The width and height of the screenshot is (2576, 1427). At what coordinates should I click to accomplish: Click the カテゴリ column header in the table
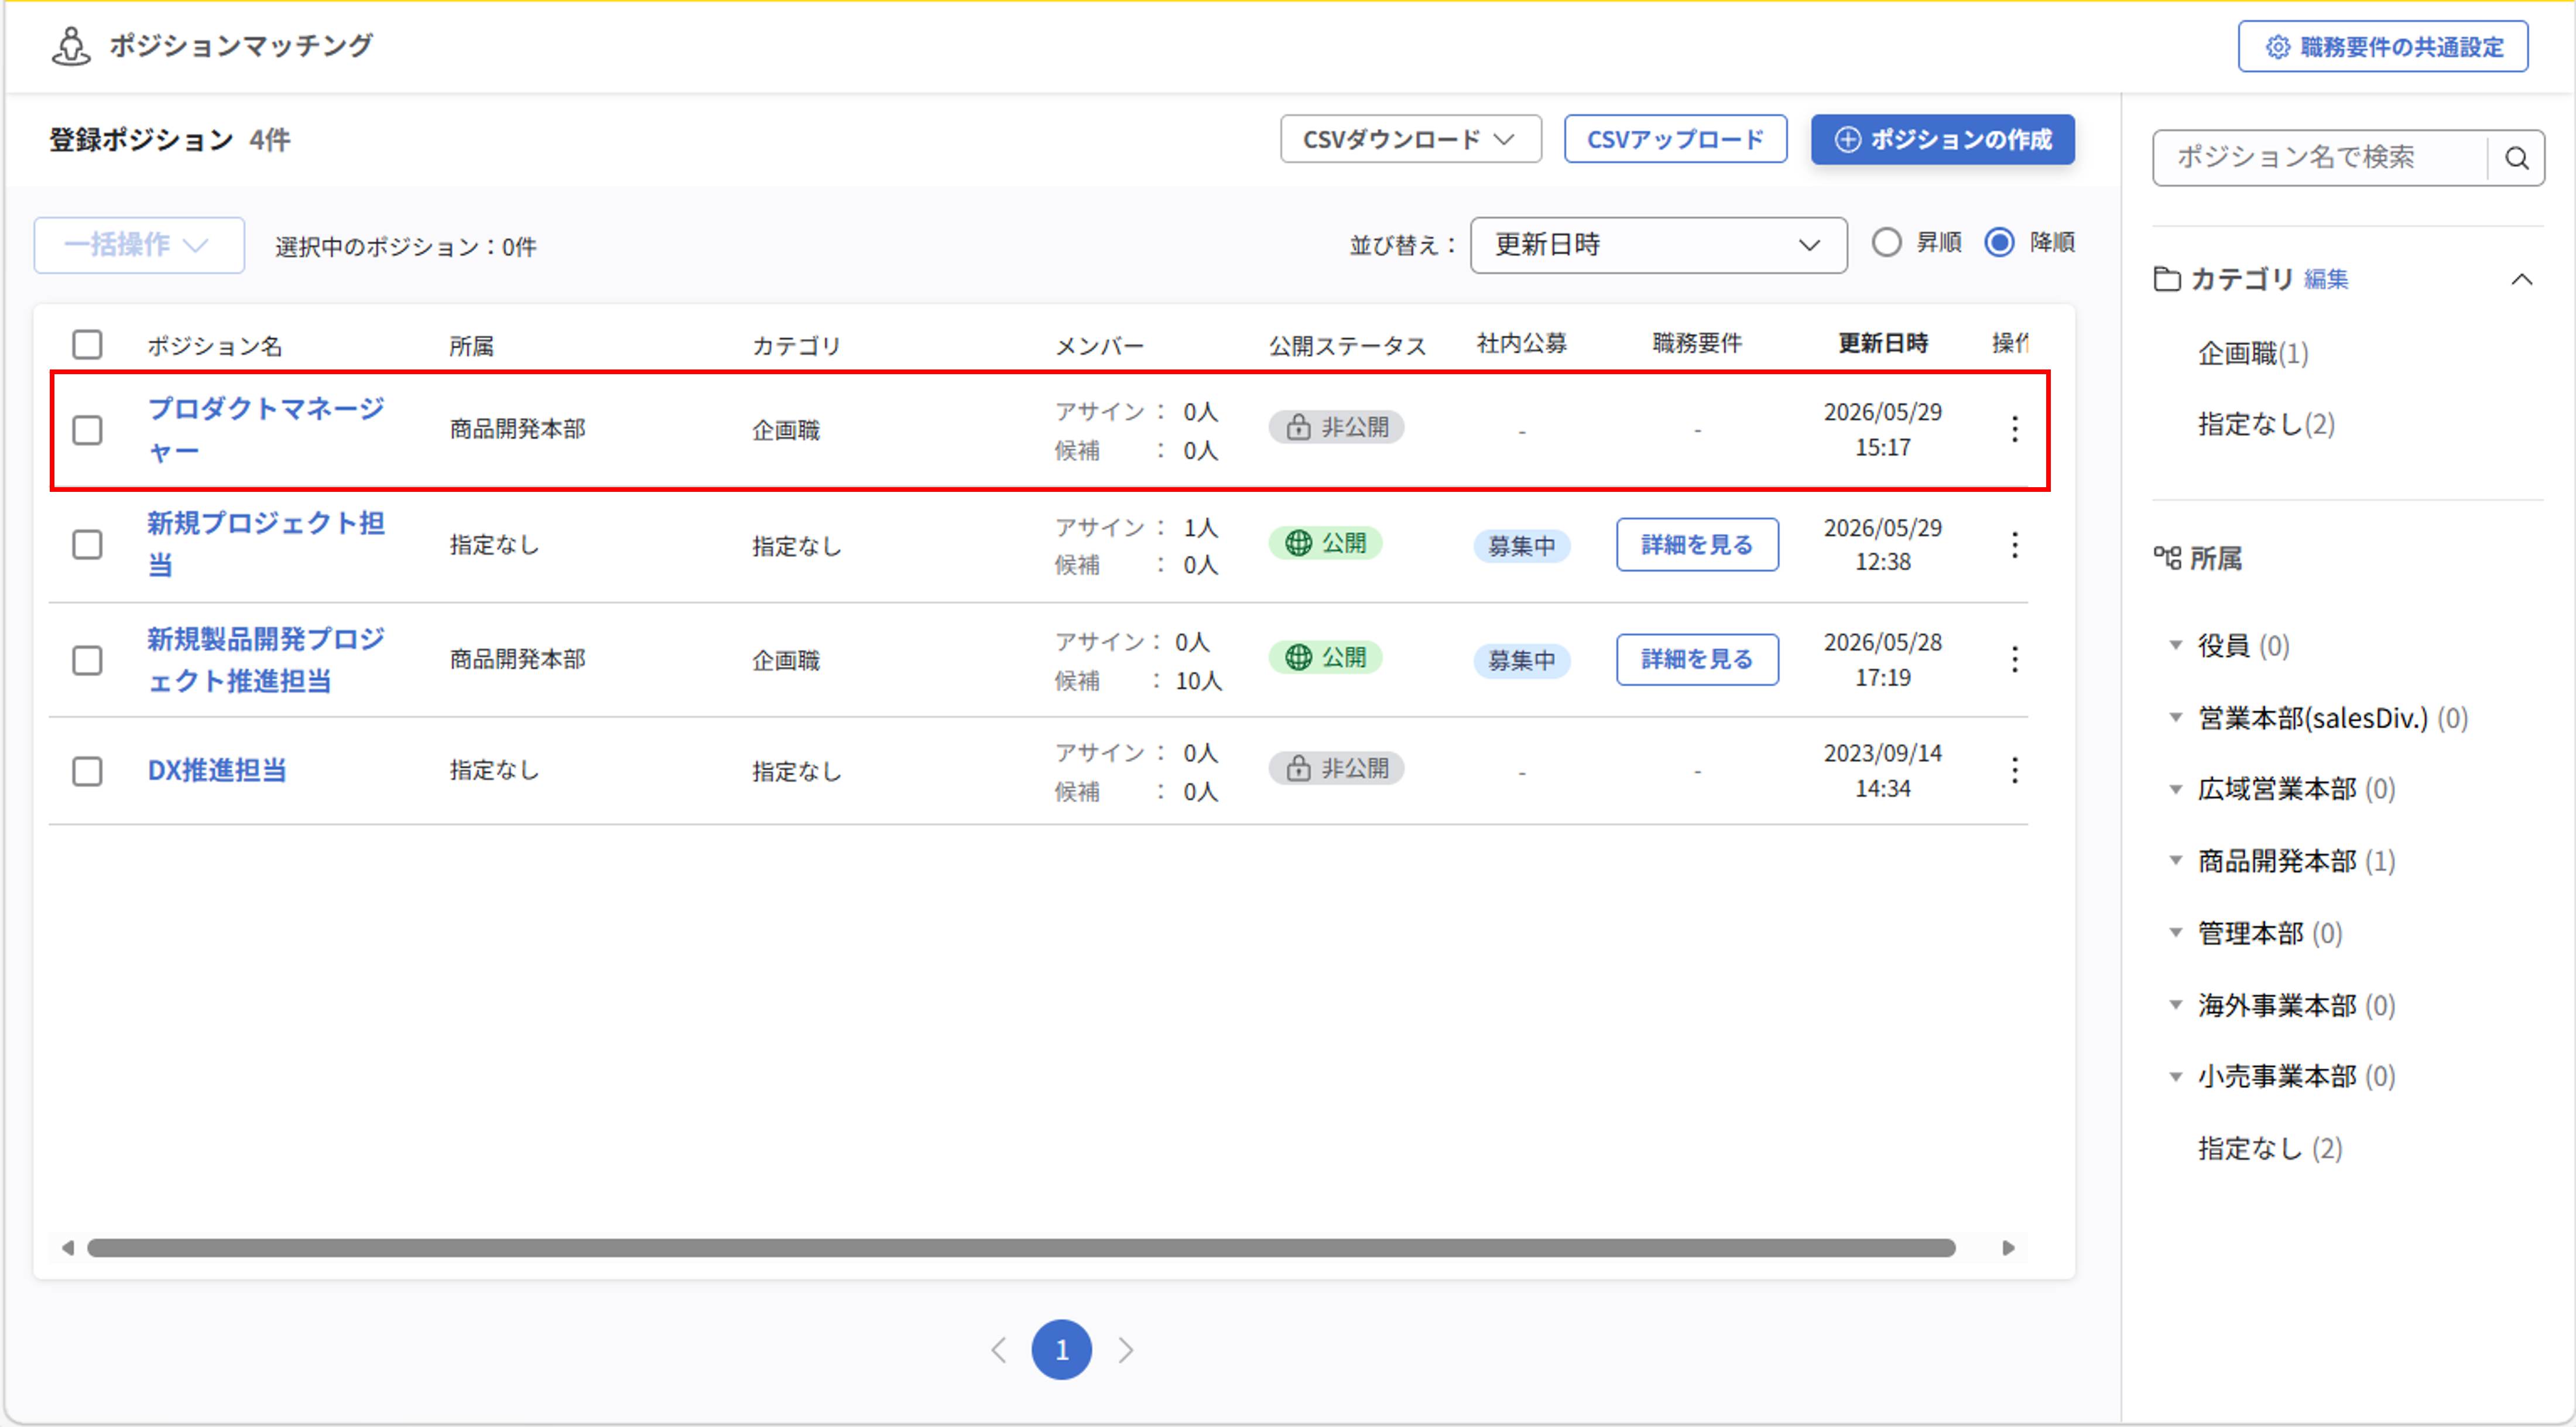[x=796, y=346]
